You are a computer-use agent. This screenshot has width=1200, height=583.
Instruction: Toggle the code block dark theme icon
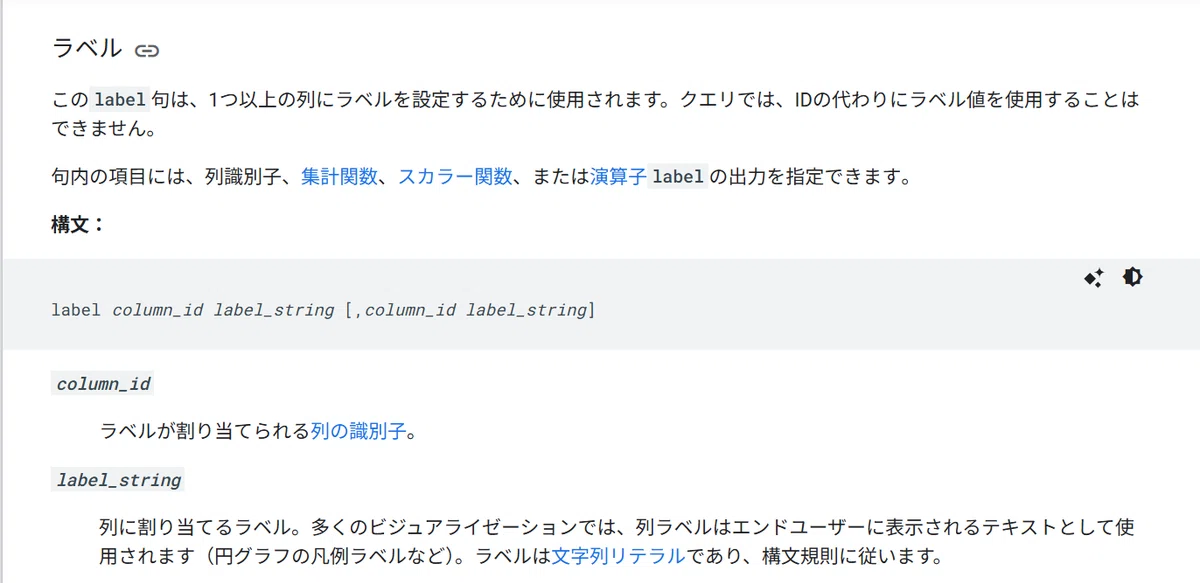[1132, 277]
